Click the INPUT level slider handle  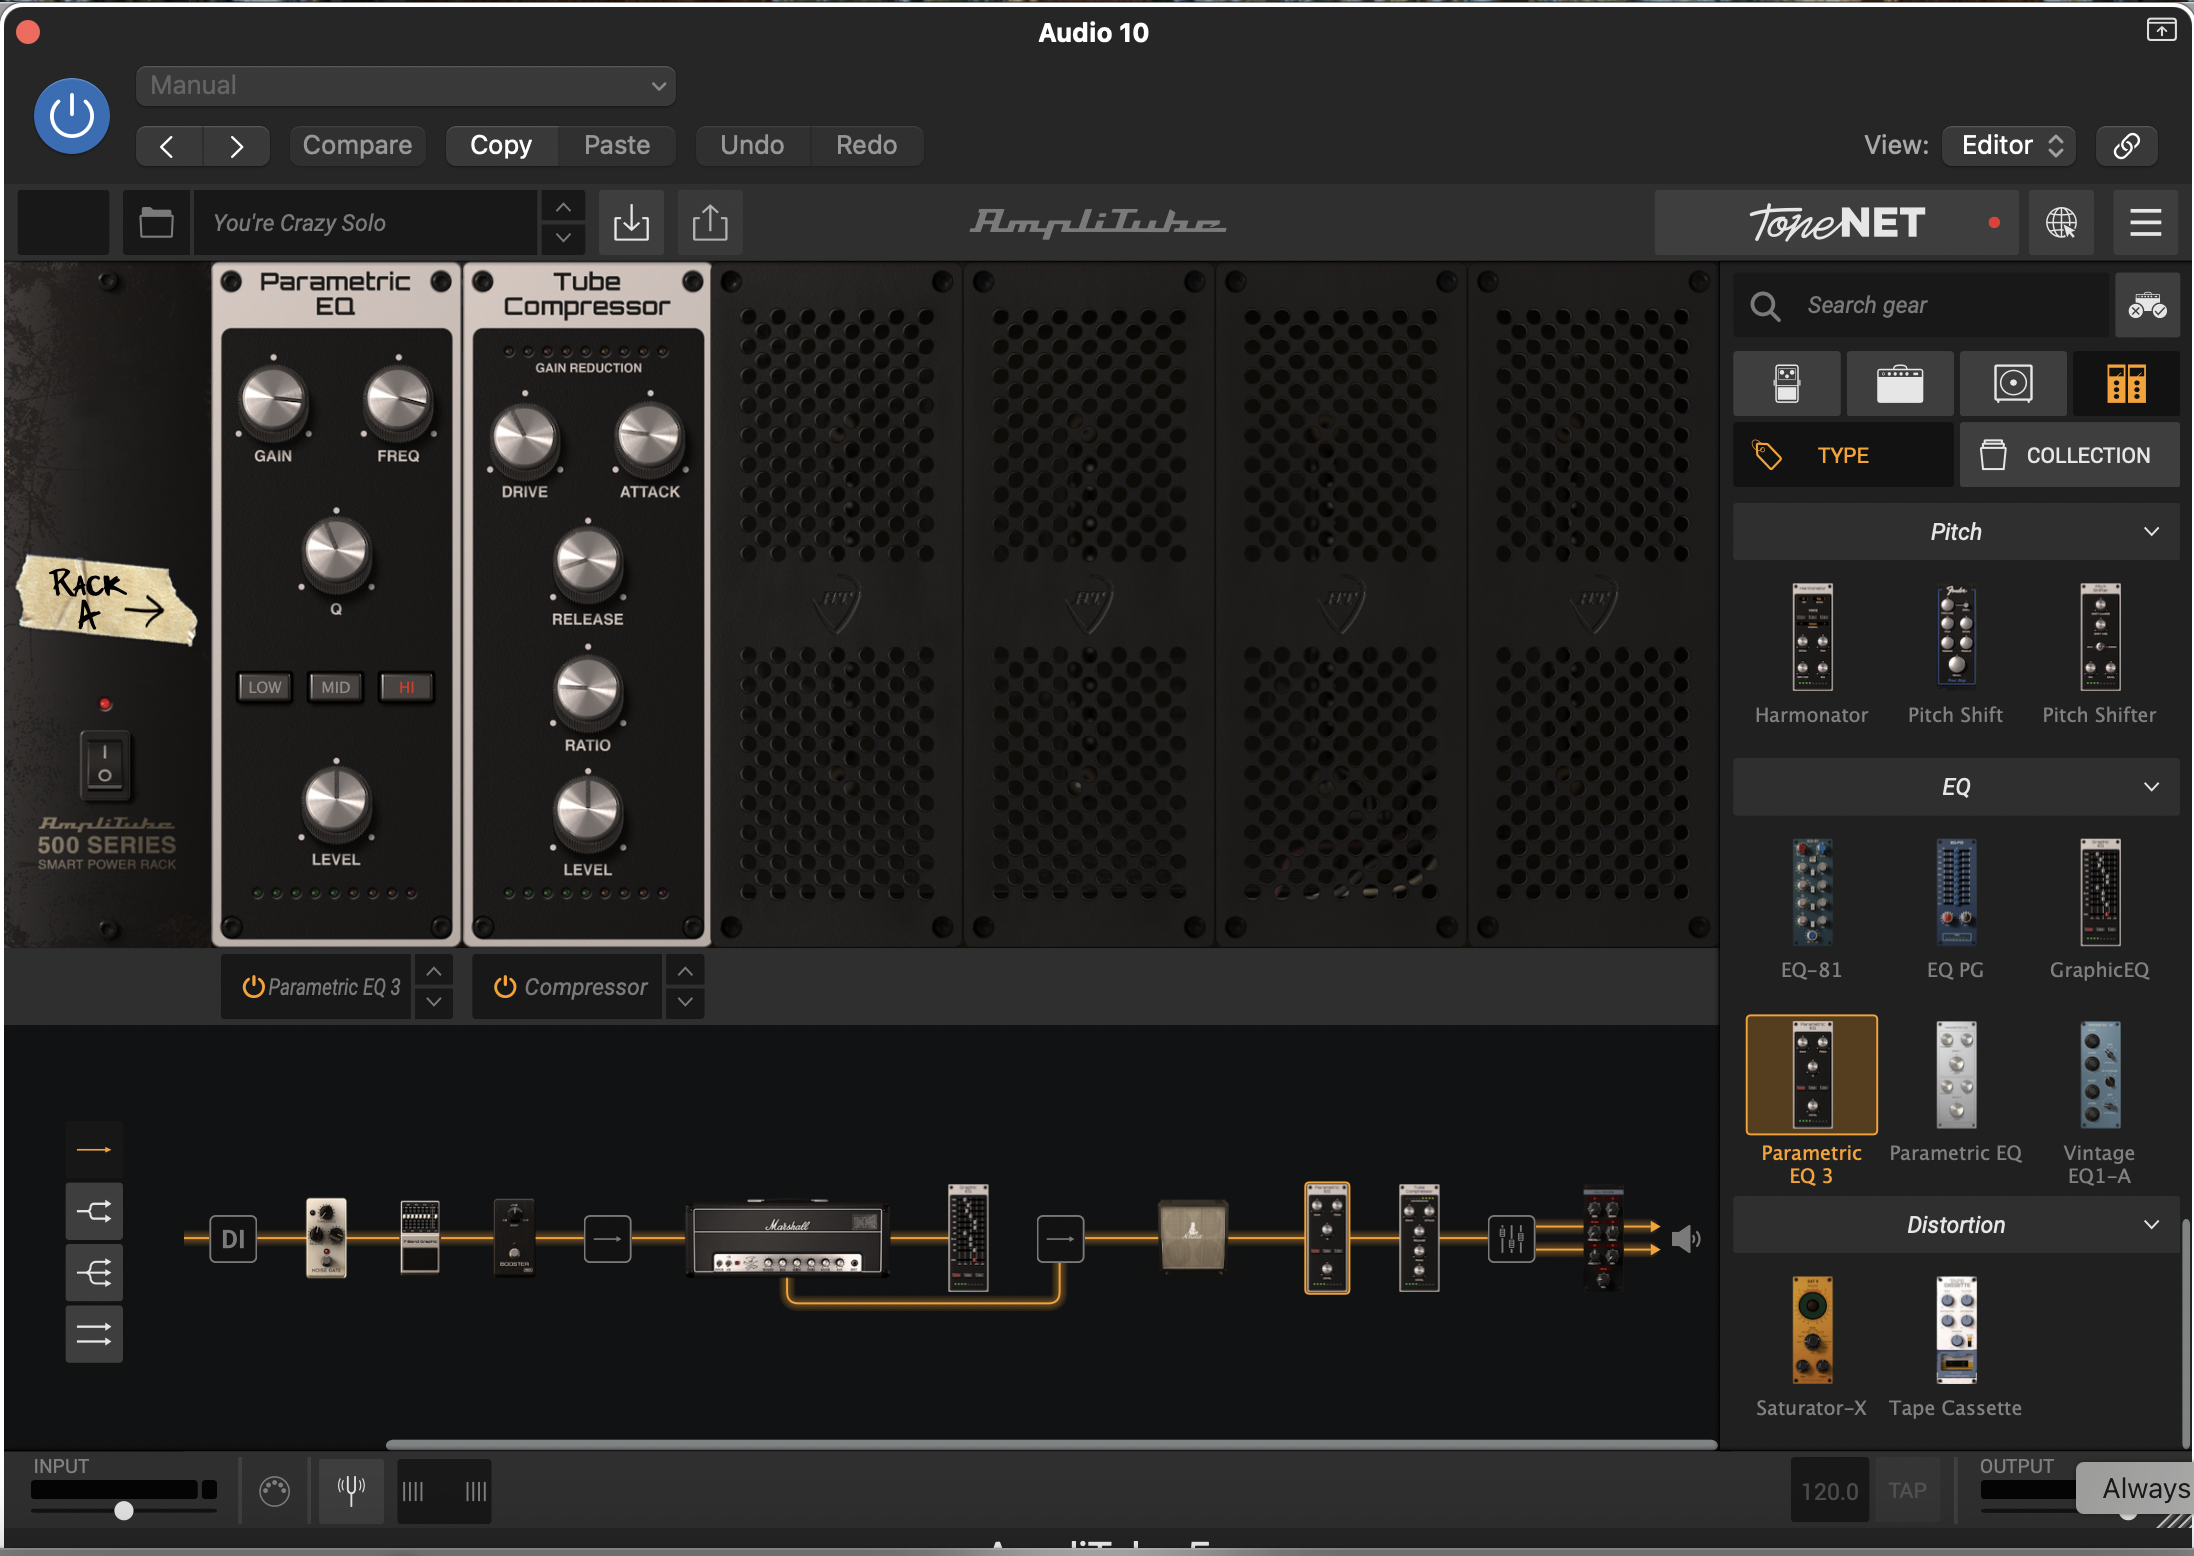click(x=123, y=1510)
